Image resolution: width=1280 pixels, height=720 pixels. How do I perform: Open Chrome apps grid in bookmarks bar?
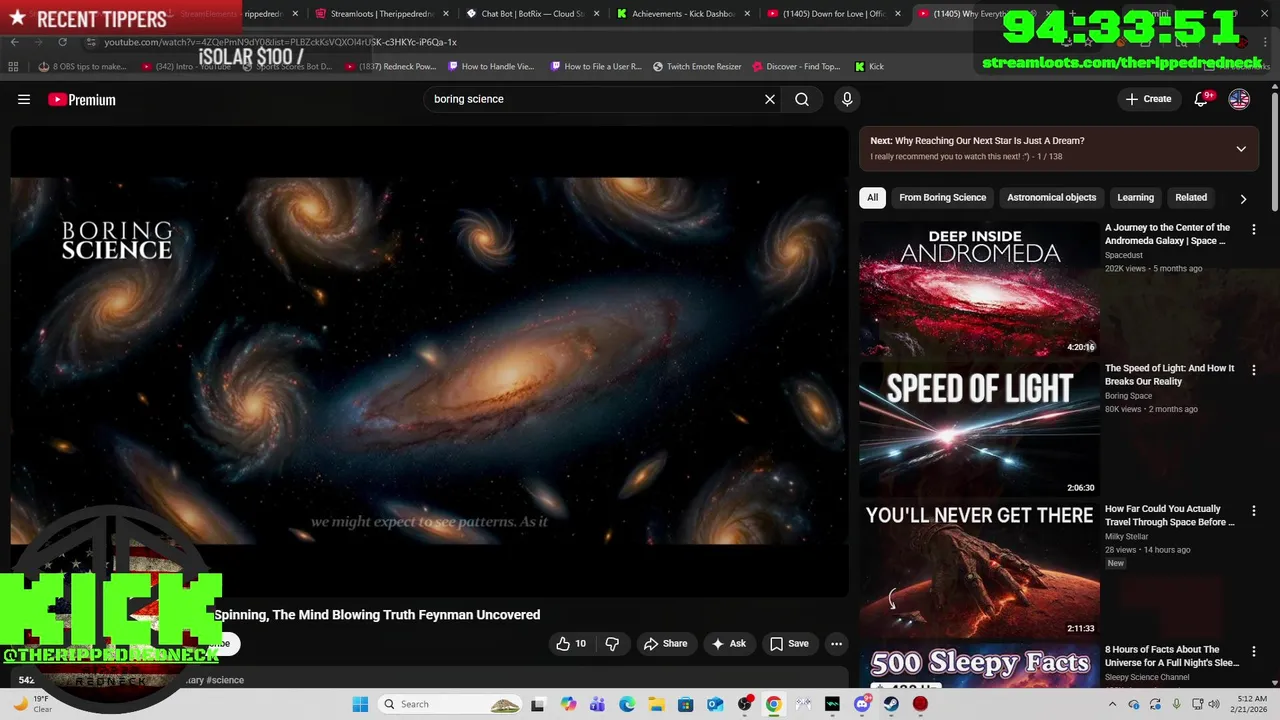pyautogui.click(x=13, y=66)
